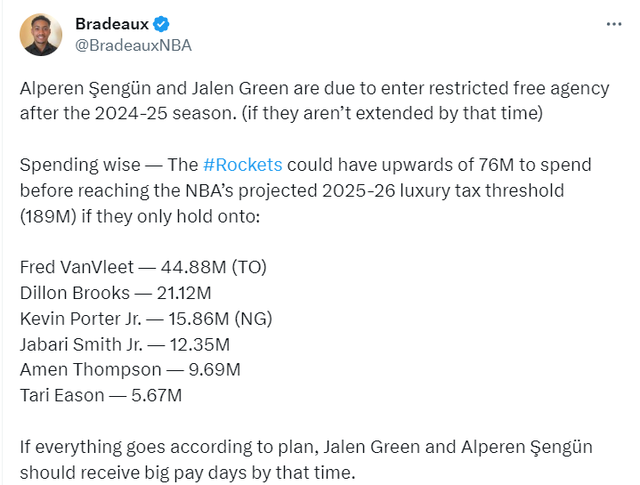Click the 2025-26 luxury tax threshold phrase
This screenshot has width=640, height=485.
443,191
